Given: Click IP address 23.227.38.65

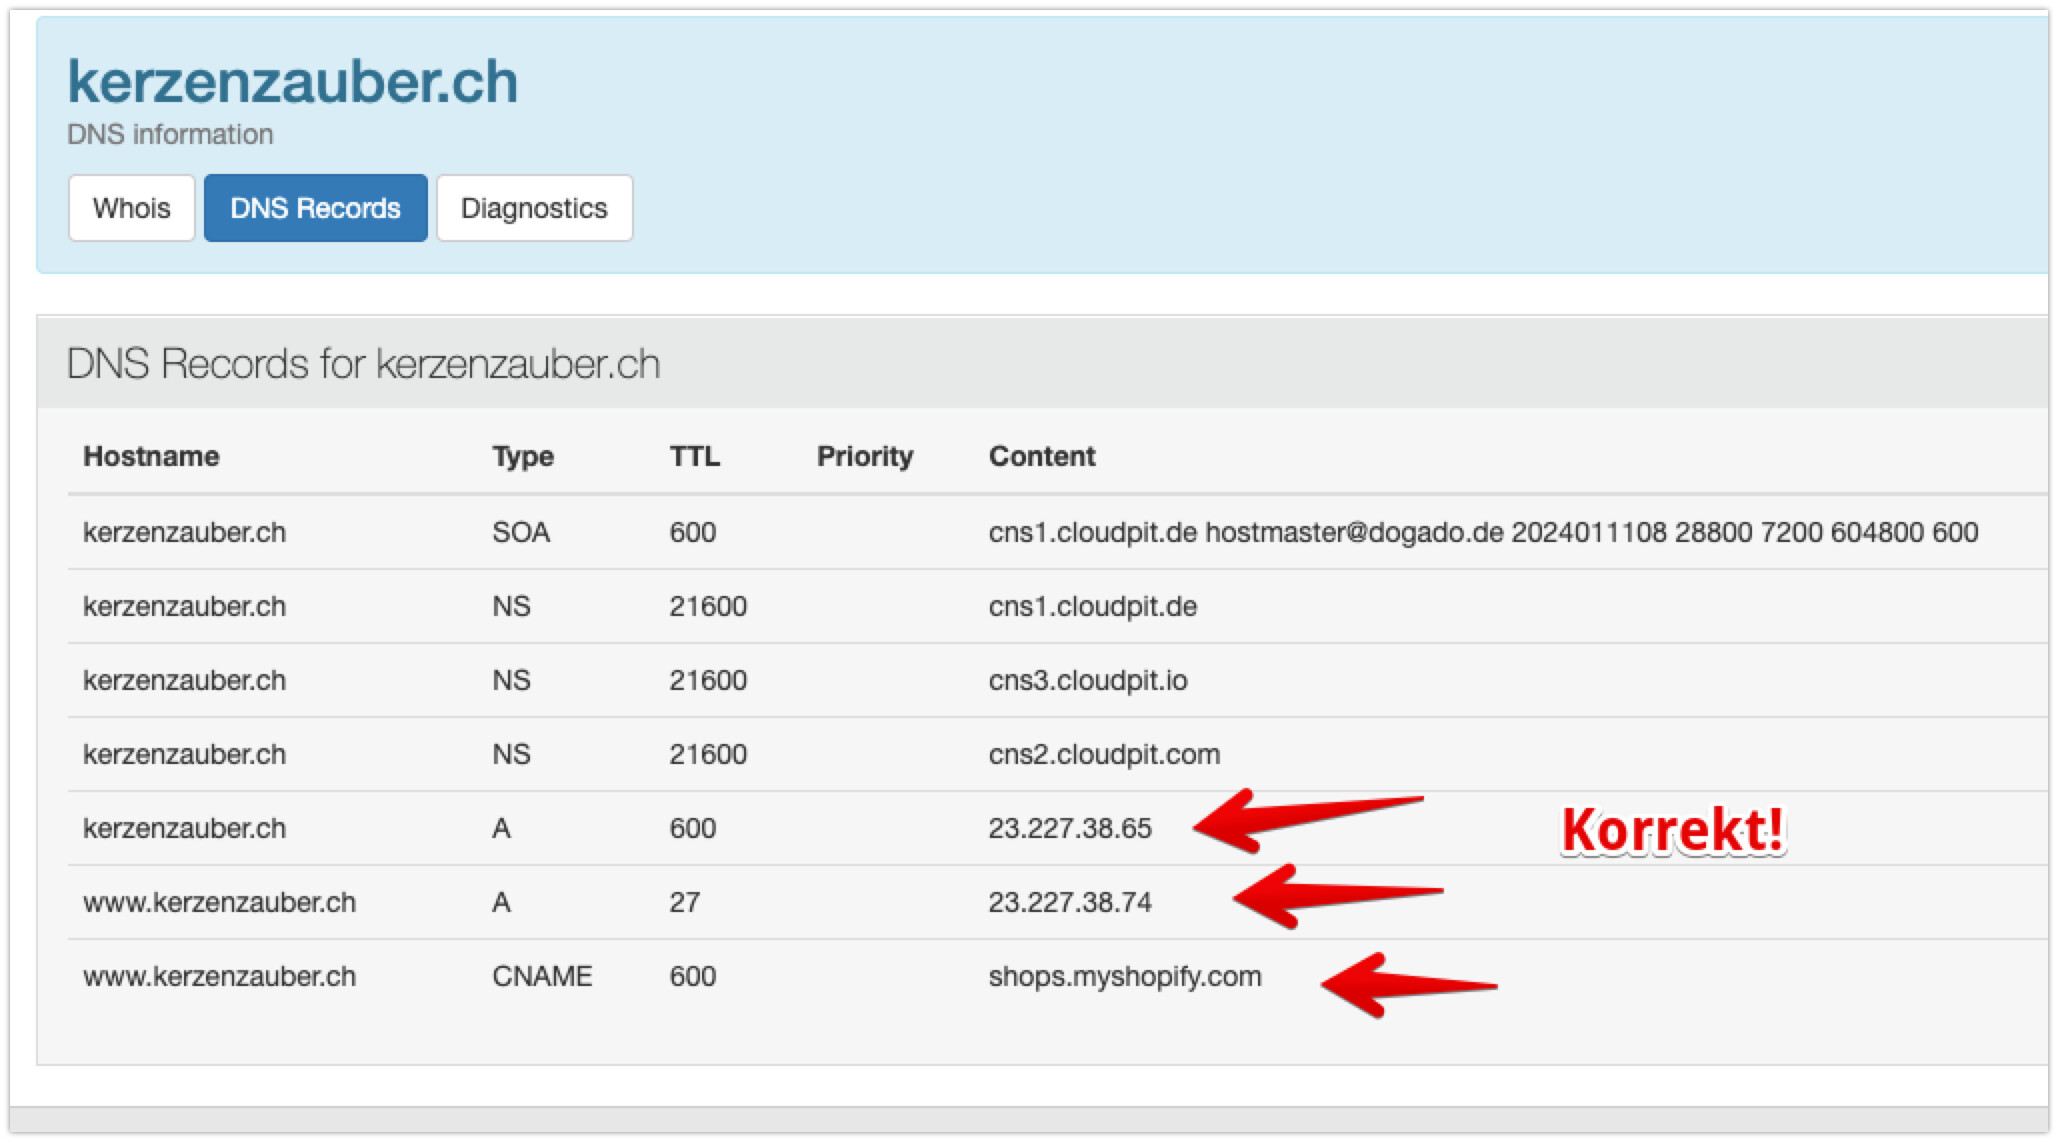Looking at the screenshot, I should tap(1069, 828).
